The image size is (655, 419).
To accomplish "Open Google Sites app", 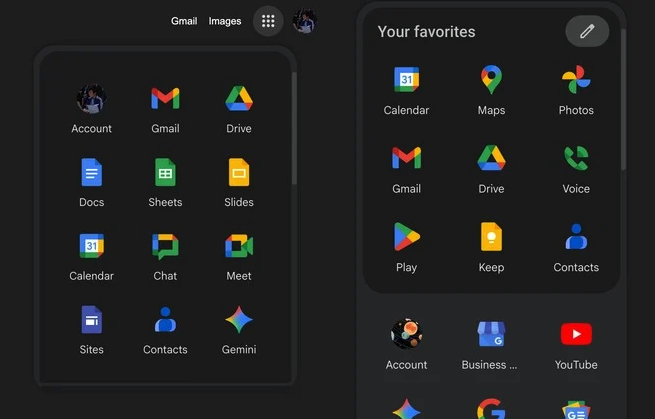I will coord(91,330).
